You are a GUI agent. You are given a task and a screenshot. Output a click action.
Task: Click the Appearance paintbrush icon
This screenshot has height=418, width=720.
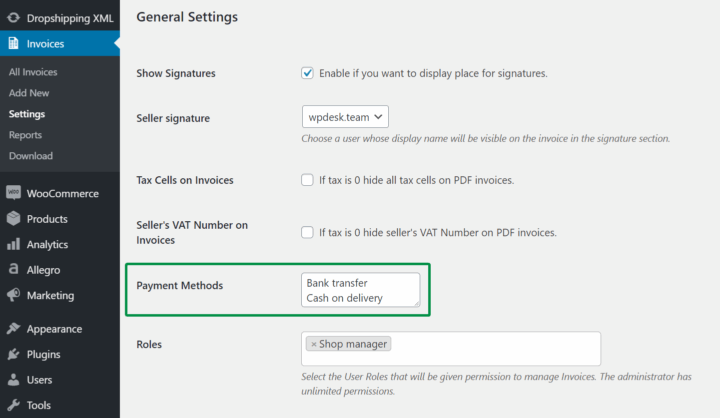[14, 329]
